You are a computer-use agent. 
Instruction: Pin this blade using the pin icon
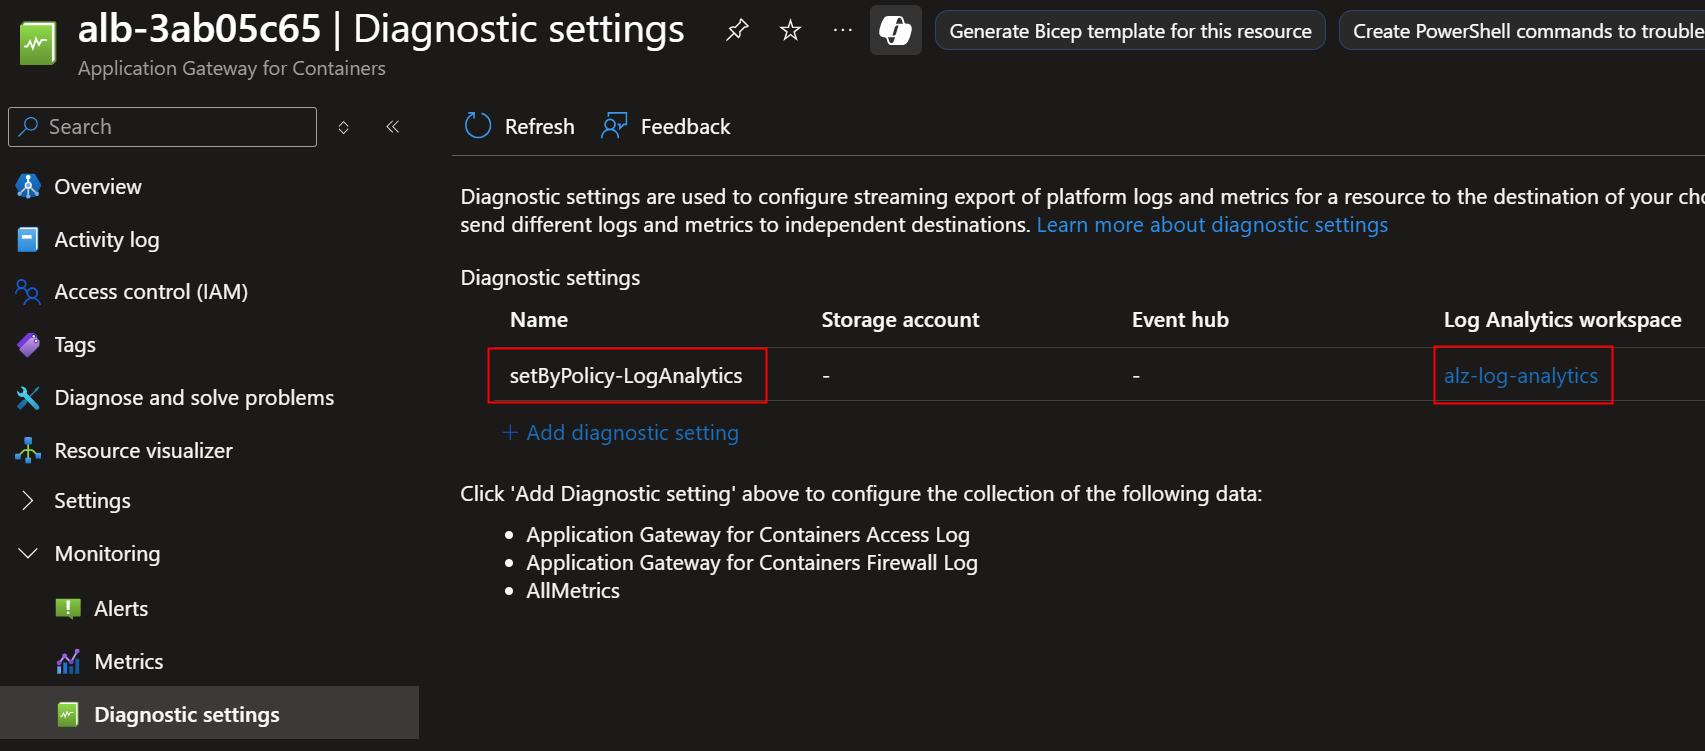pos(737,30)
